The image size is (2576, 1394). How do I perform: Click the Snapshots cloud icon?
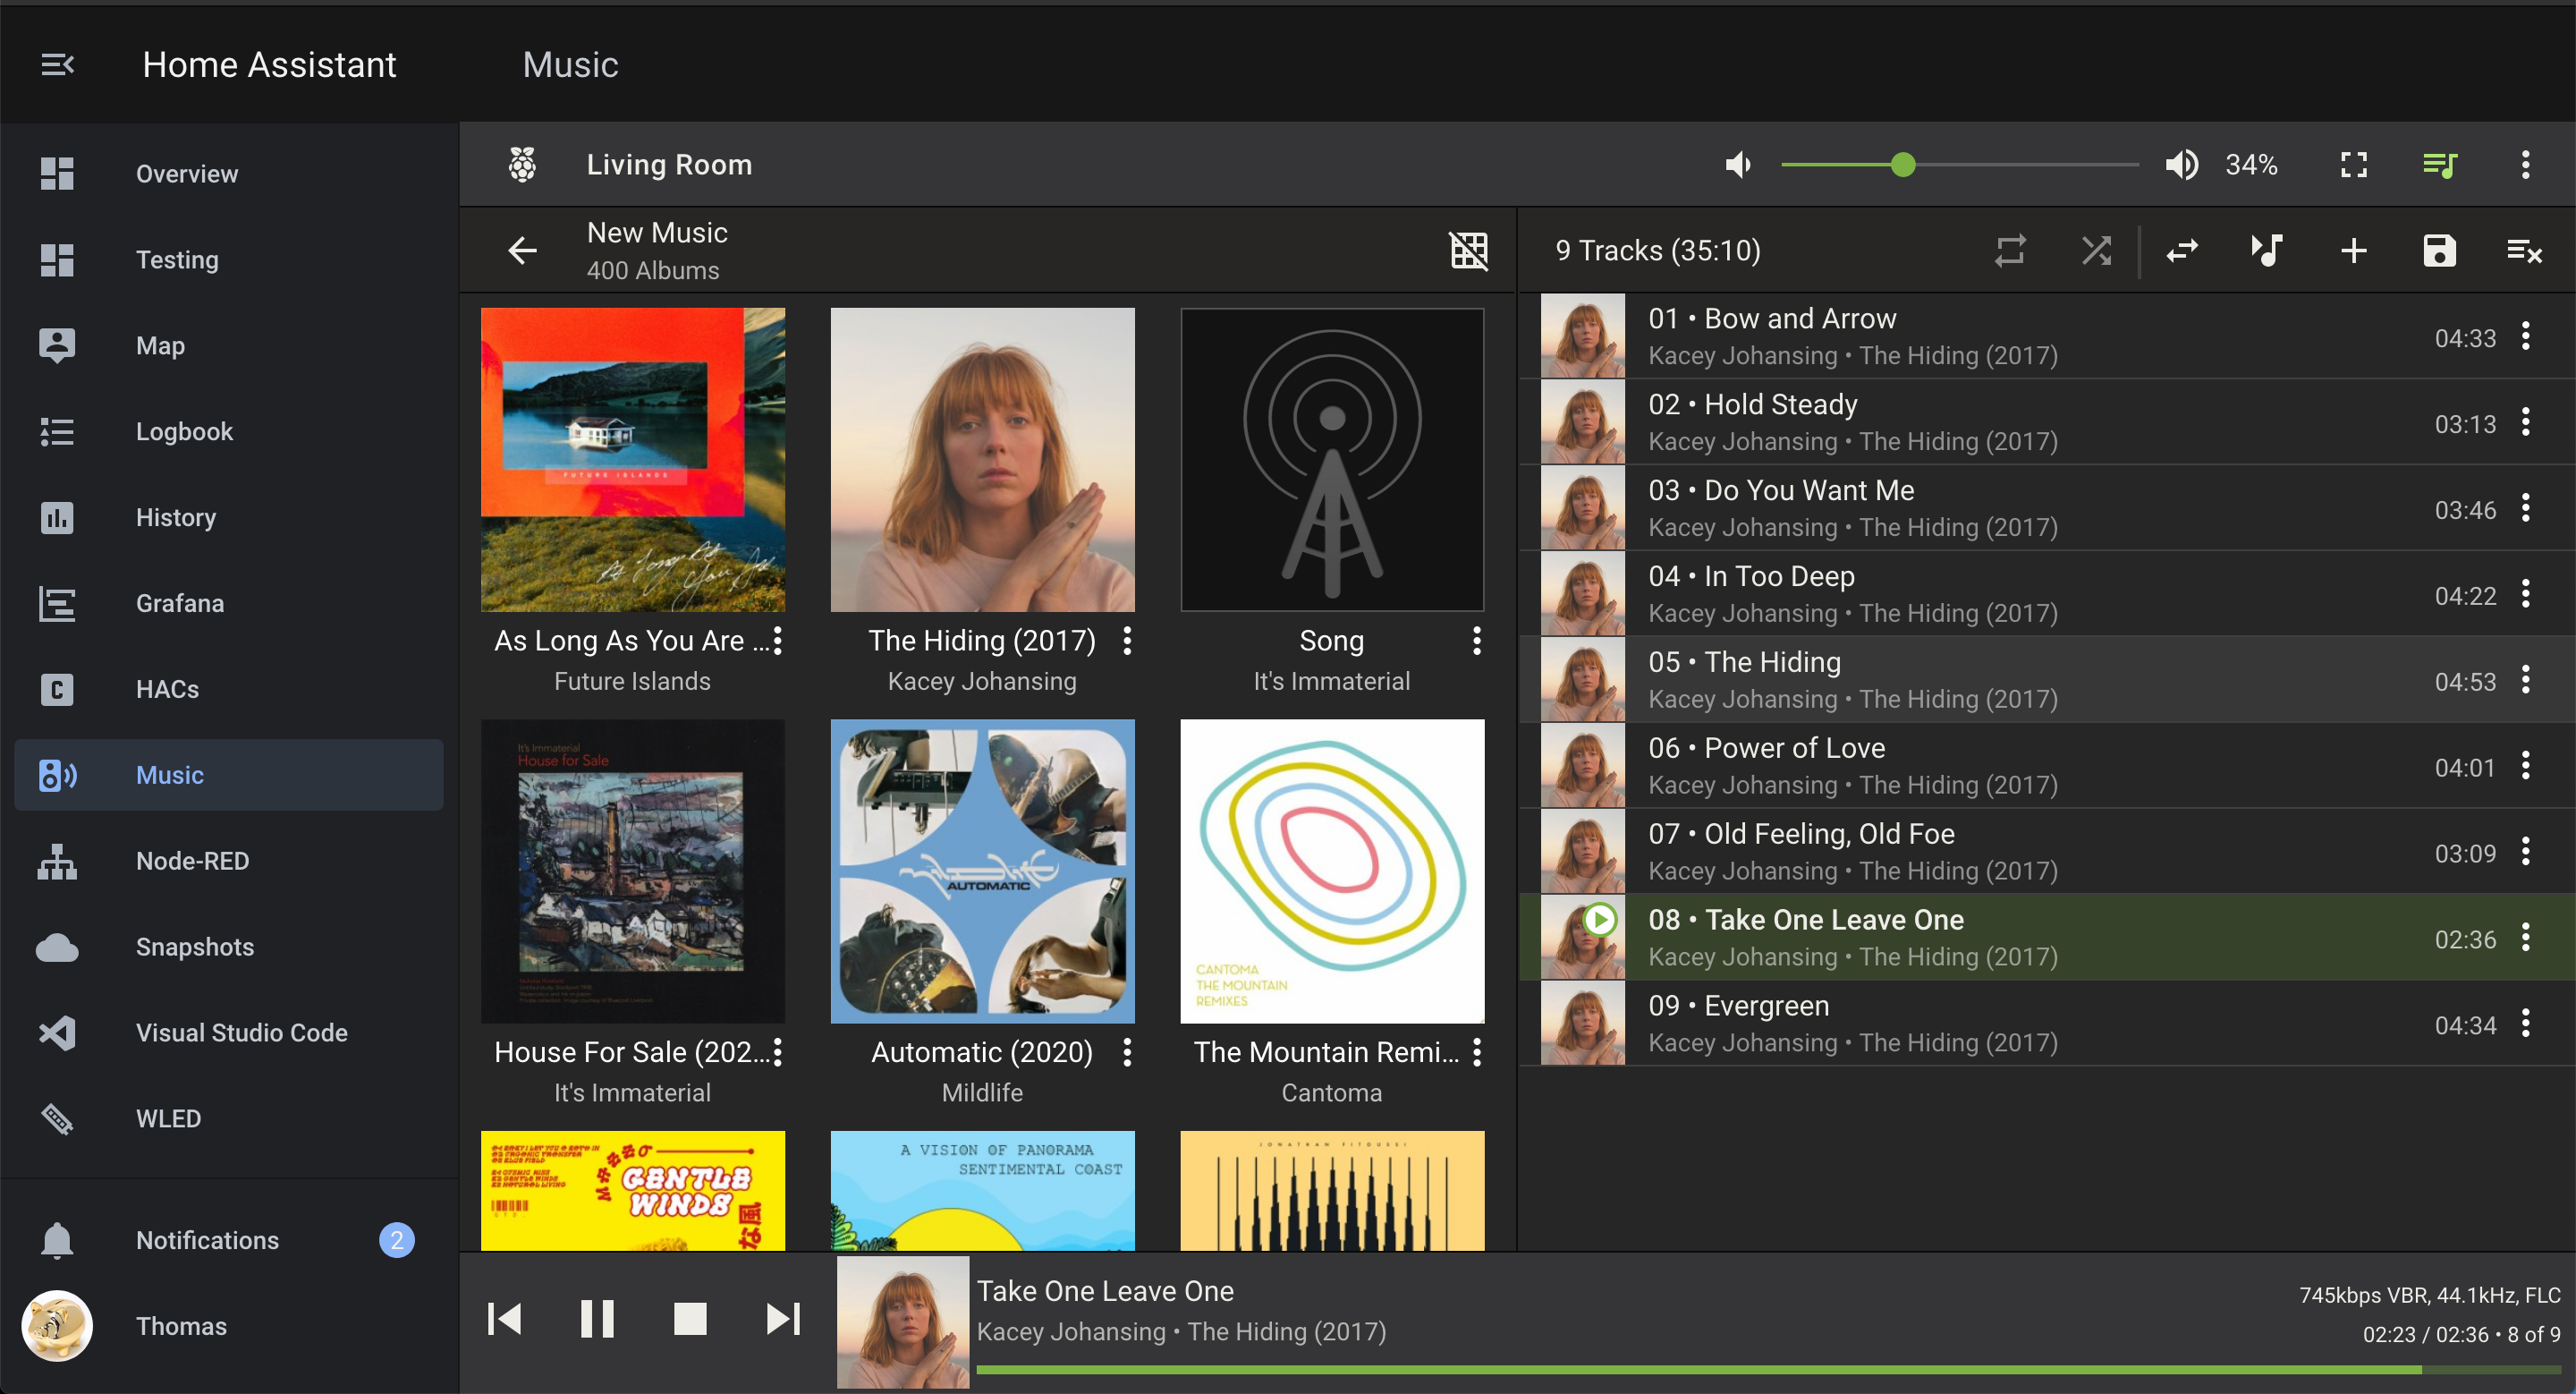coord(57,947)
